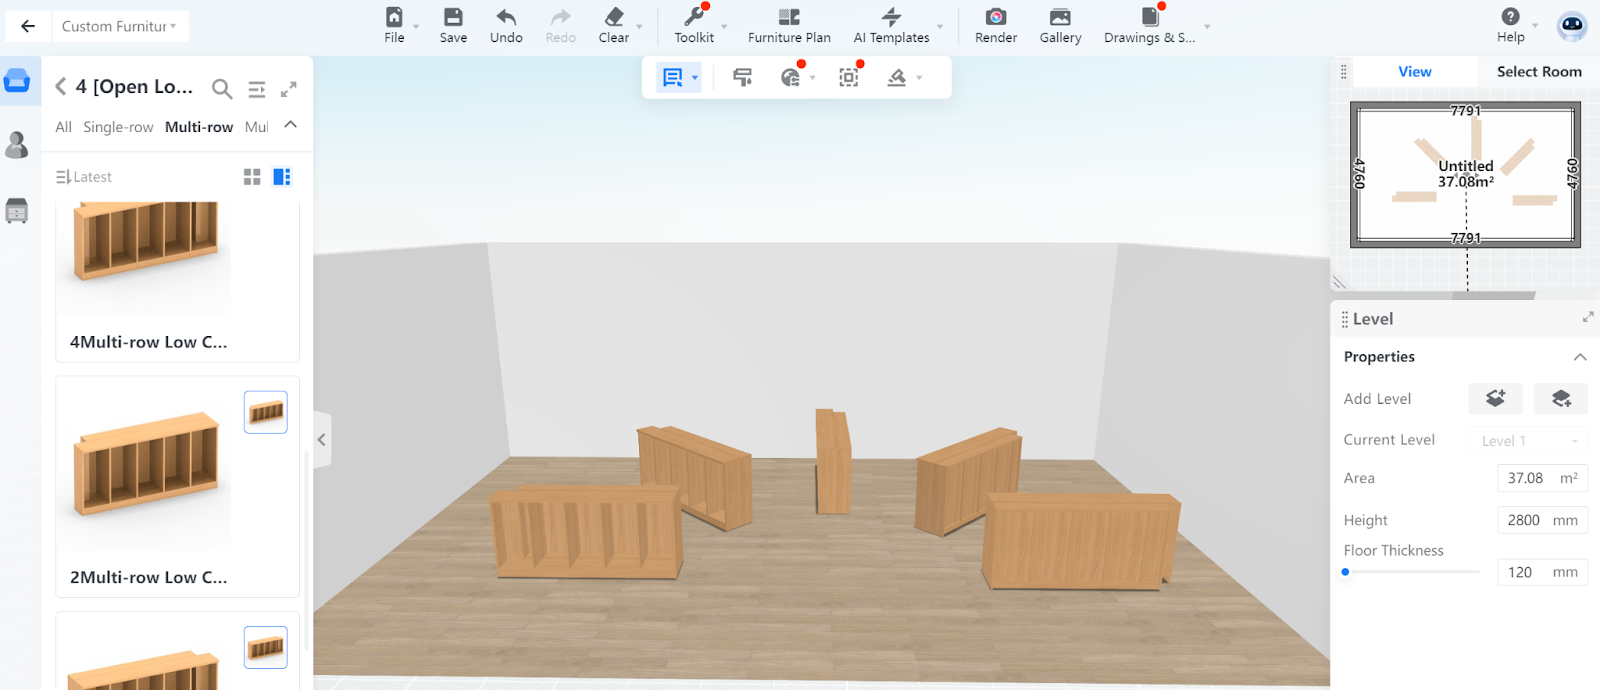Open the Render camera tool
The image size is (1600, 690).
pyautogui.click(x=995, y=17)
